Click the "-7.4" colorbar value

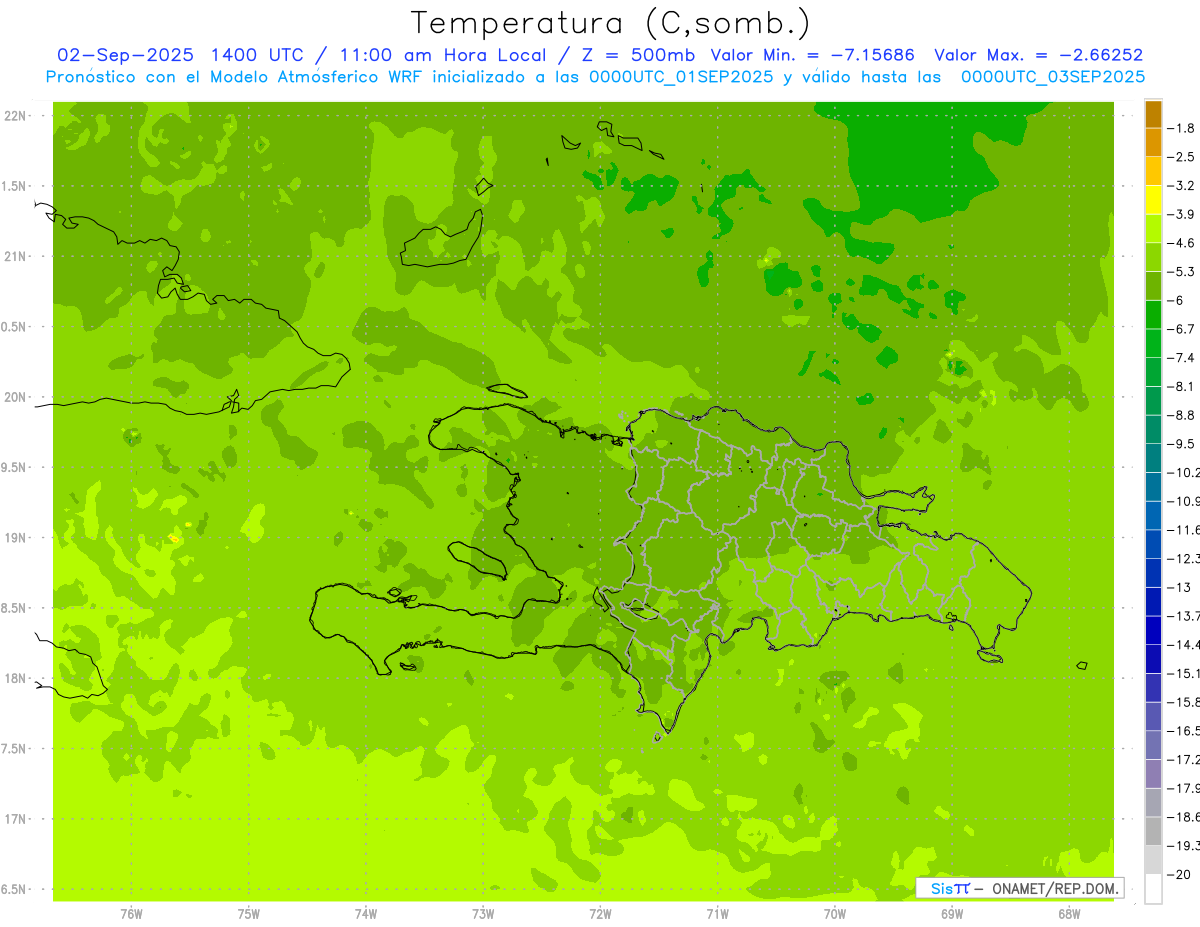coord(1181,358)
